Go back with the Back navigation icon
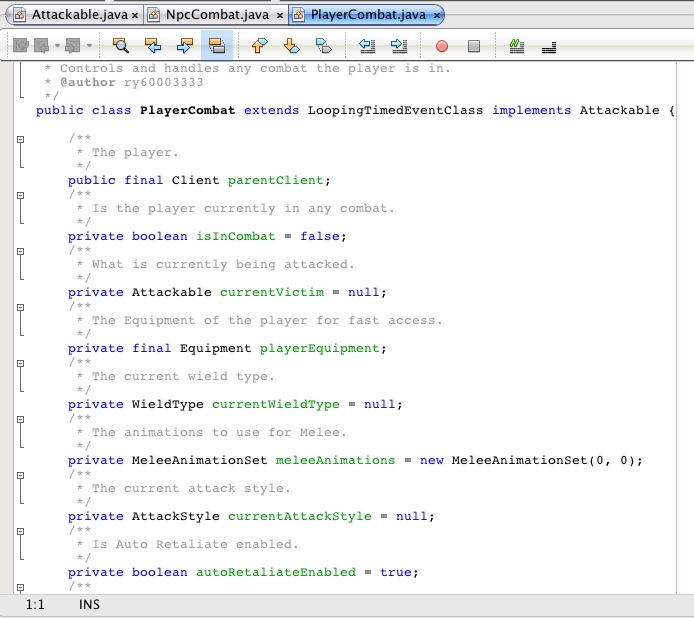Image resolution: width=694 pixels, height=618 pixels. (x=41, y=46)
